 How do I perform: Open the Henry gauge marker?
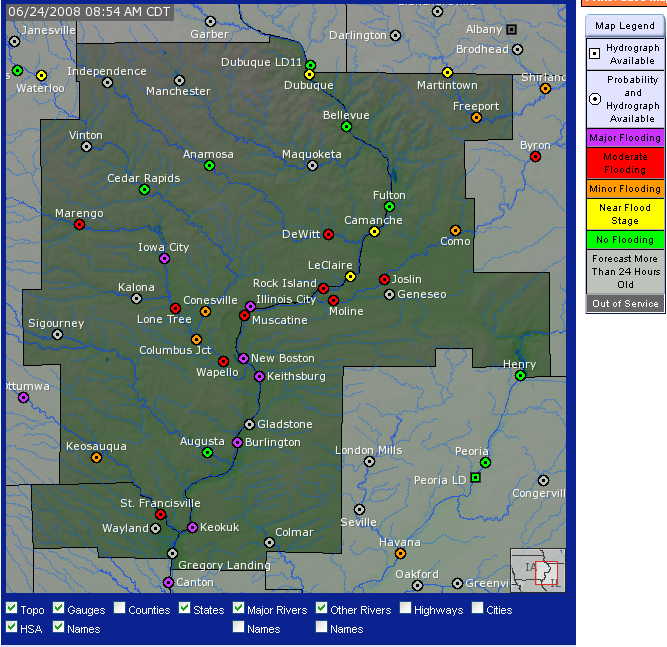coord(520,375)
